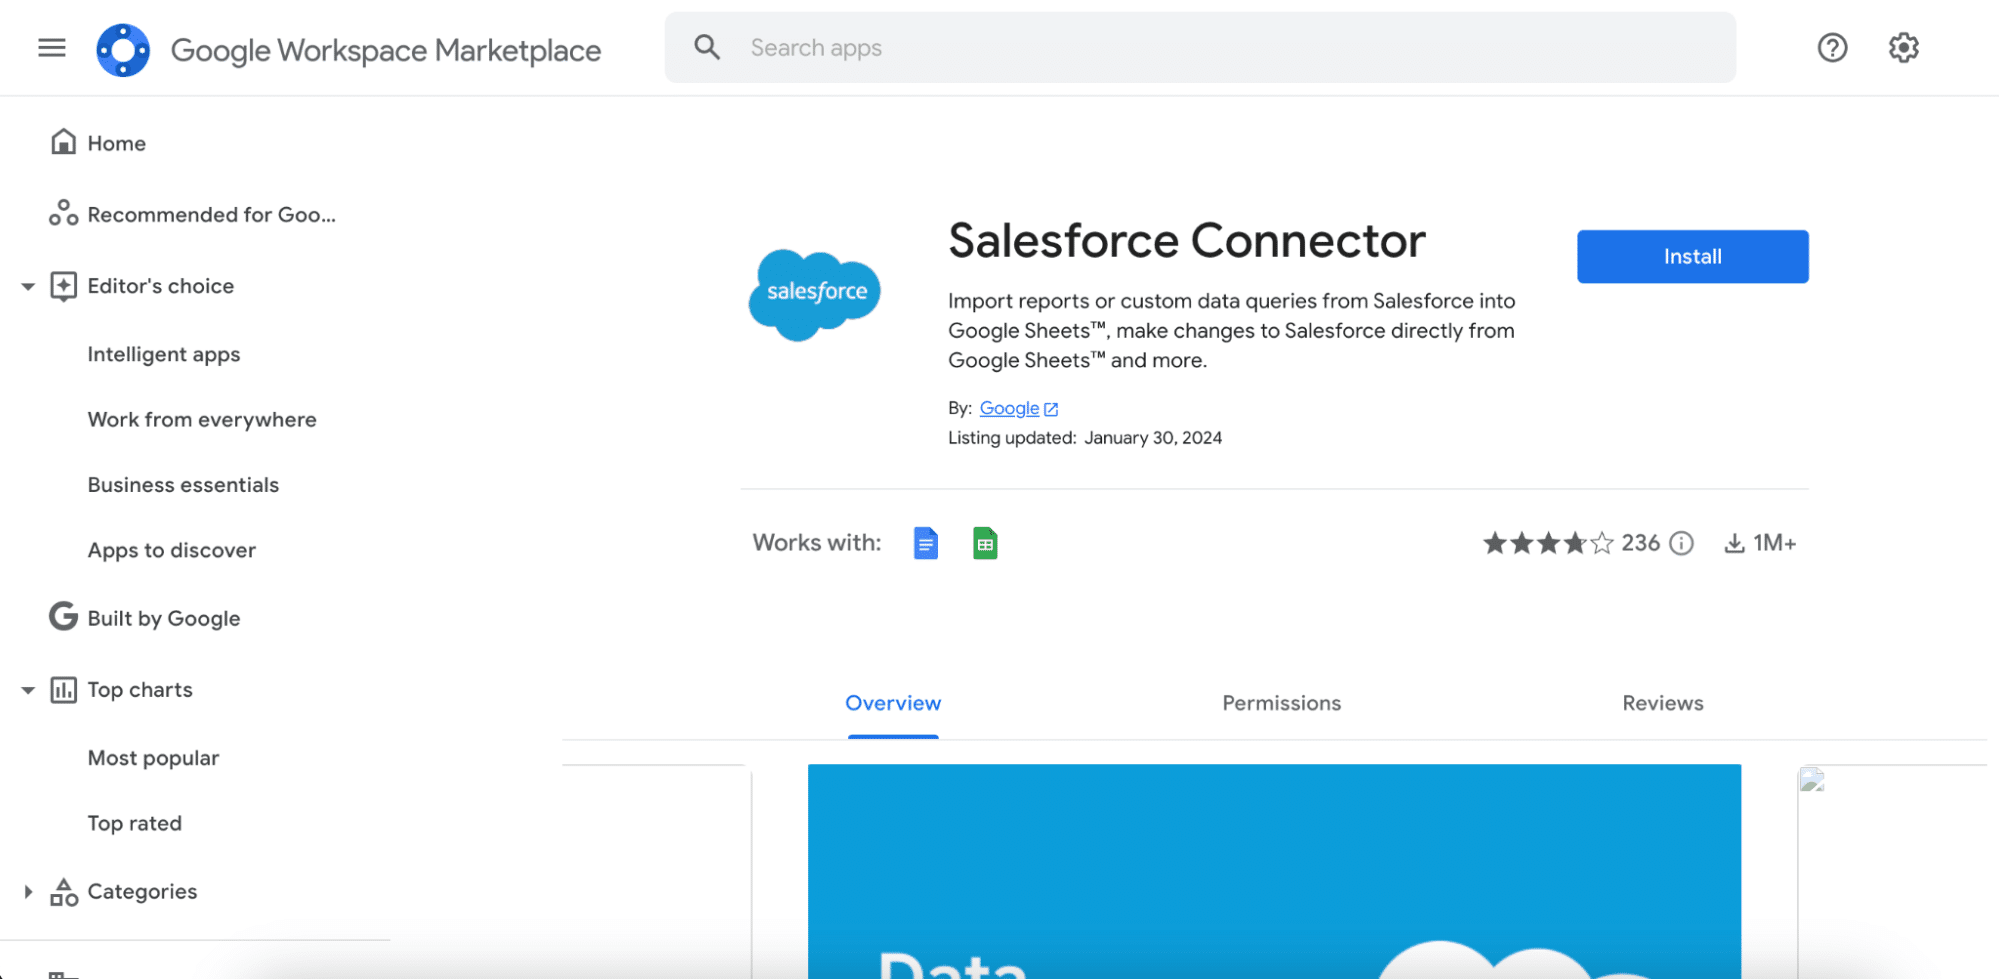Image resolution: width=1999 pixels, height=980 pixels.
Task: Select Apps to discover
Action: click(x=172, y=550)
